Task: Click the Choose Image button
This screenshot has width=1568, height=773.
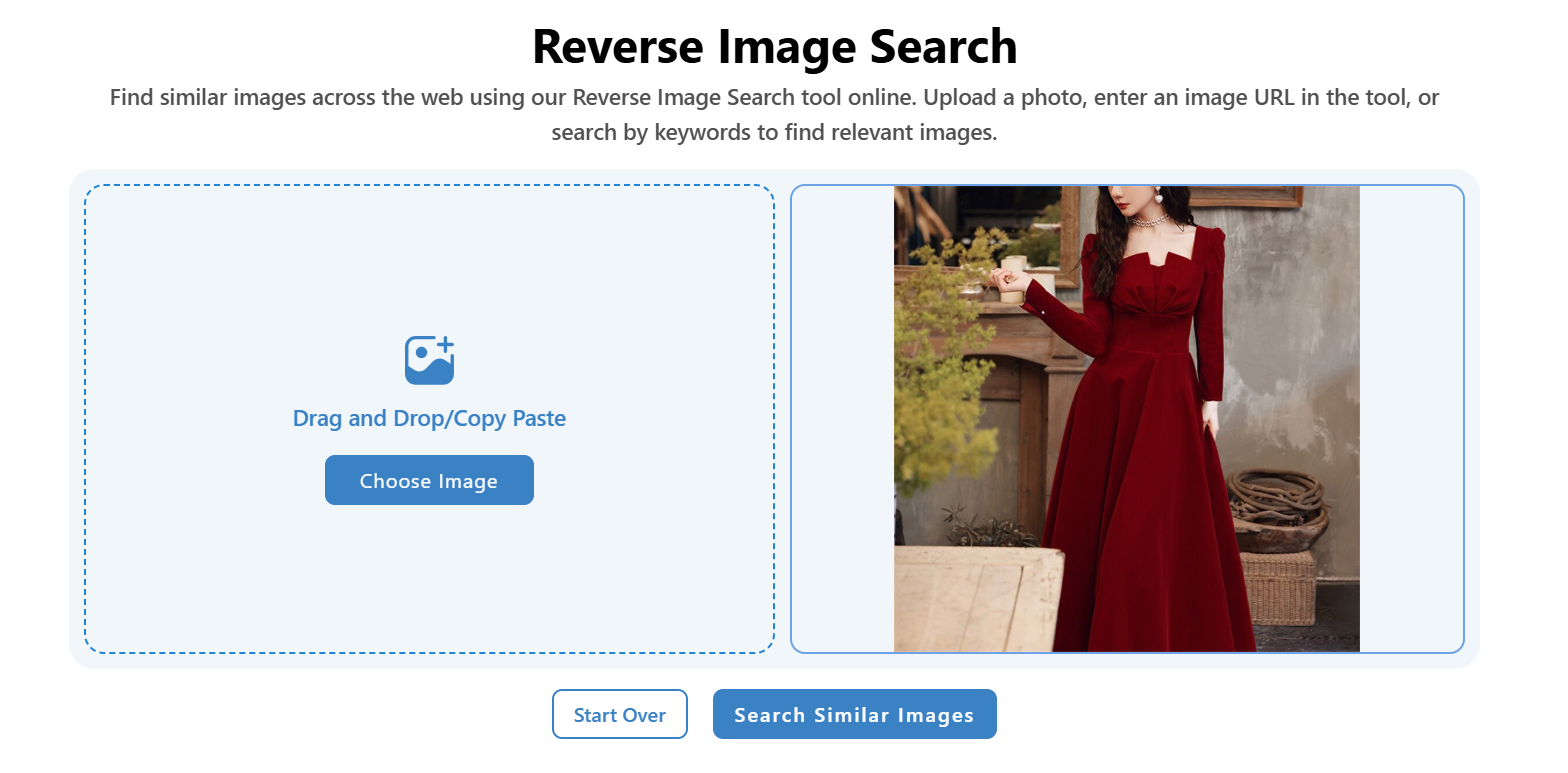Action: point(429,481)
